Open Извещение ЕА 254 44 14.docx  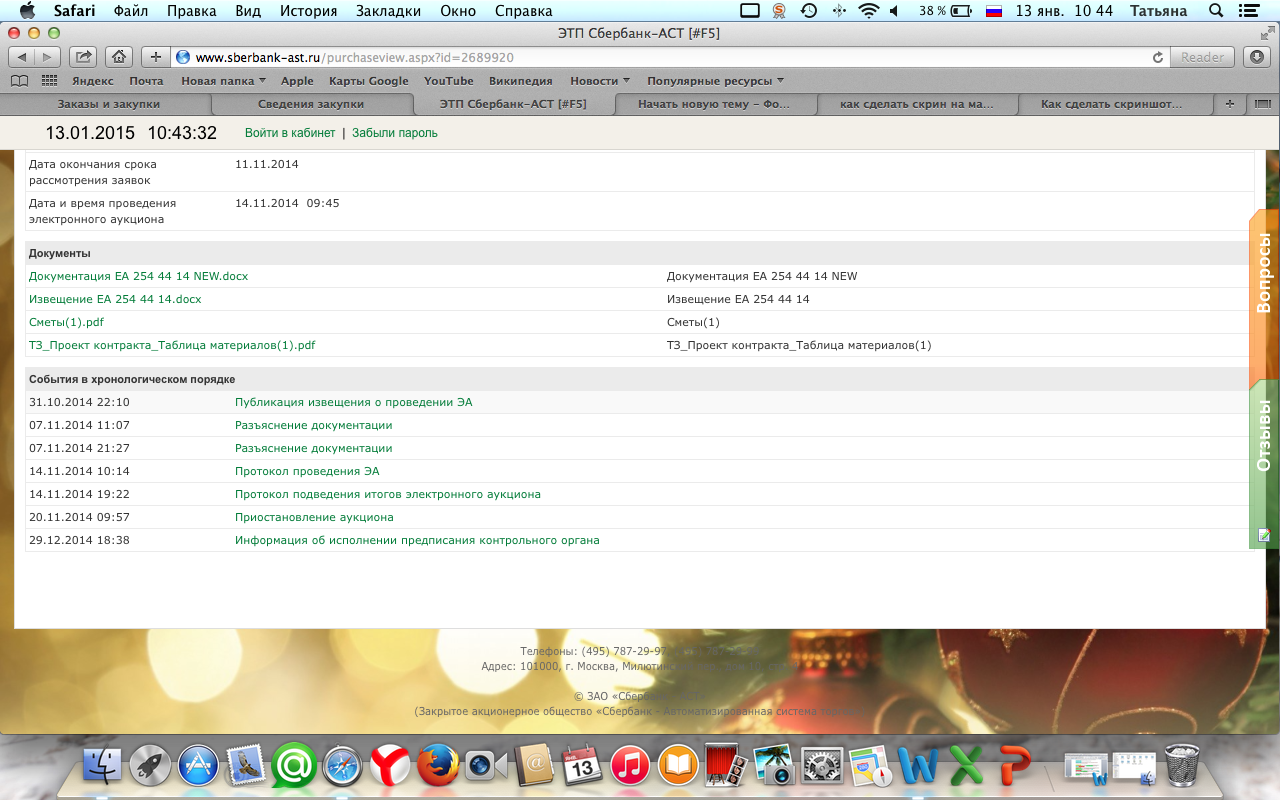click(x=115, y=299)
